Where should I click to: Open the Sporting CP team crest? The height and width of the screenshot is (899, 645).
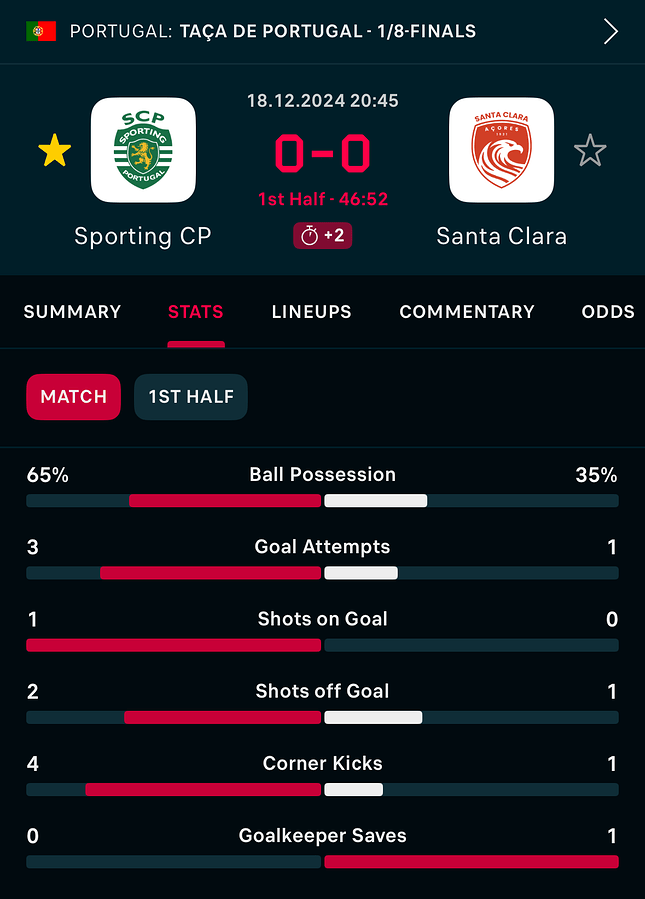coord(143,150)
